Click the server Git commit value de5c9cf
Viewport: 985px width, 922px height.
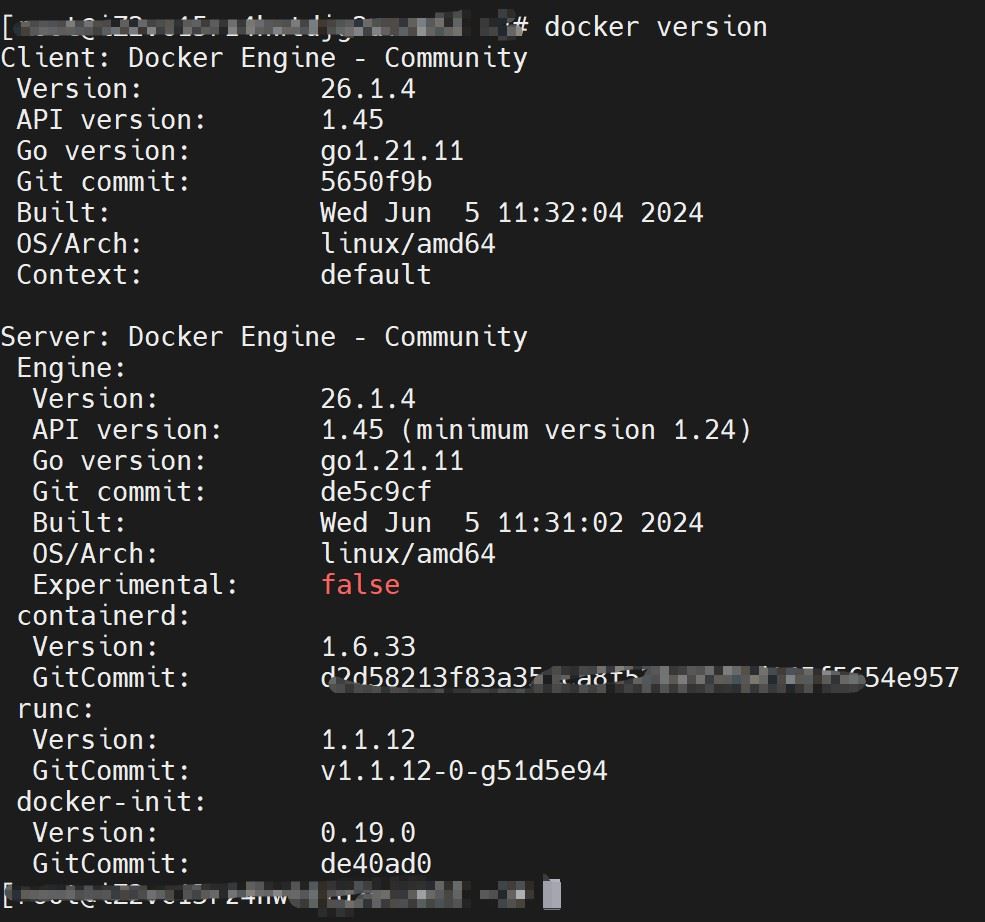coord(376,492)
